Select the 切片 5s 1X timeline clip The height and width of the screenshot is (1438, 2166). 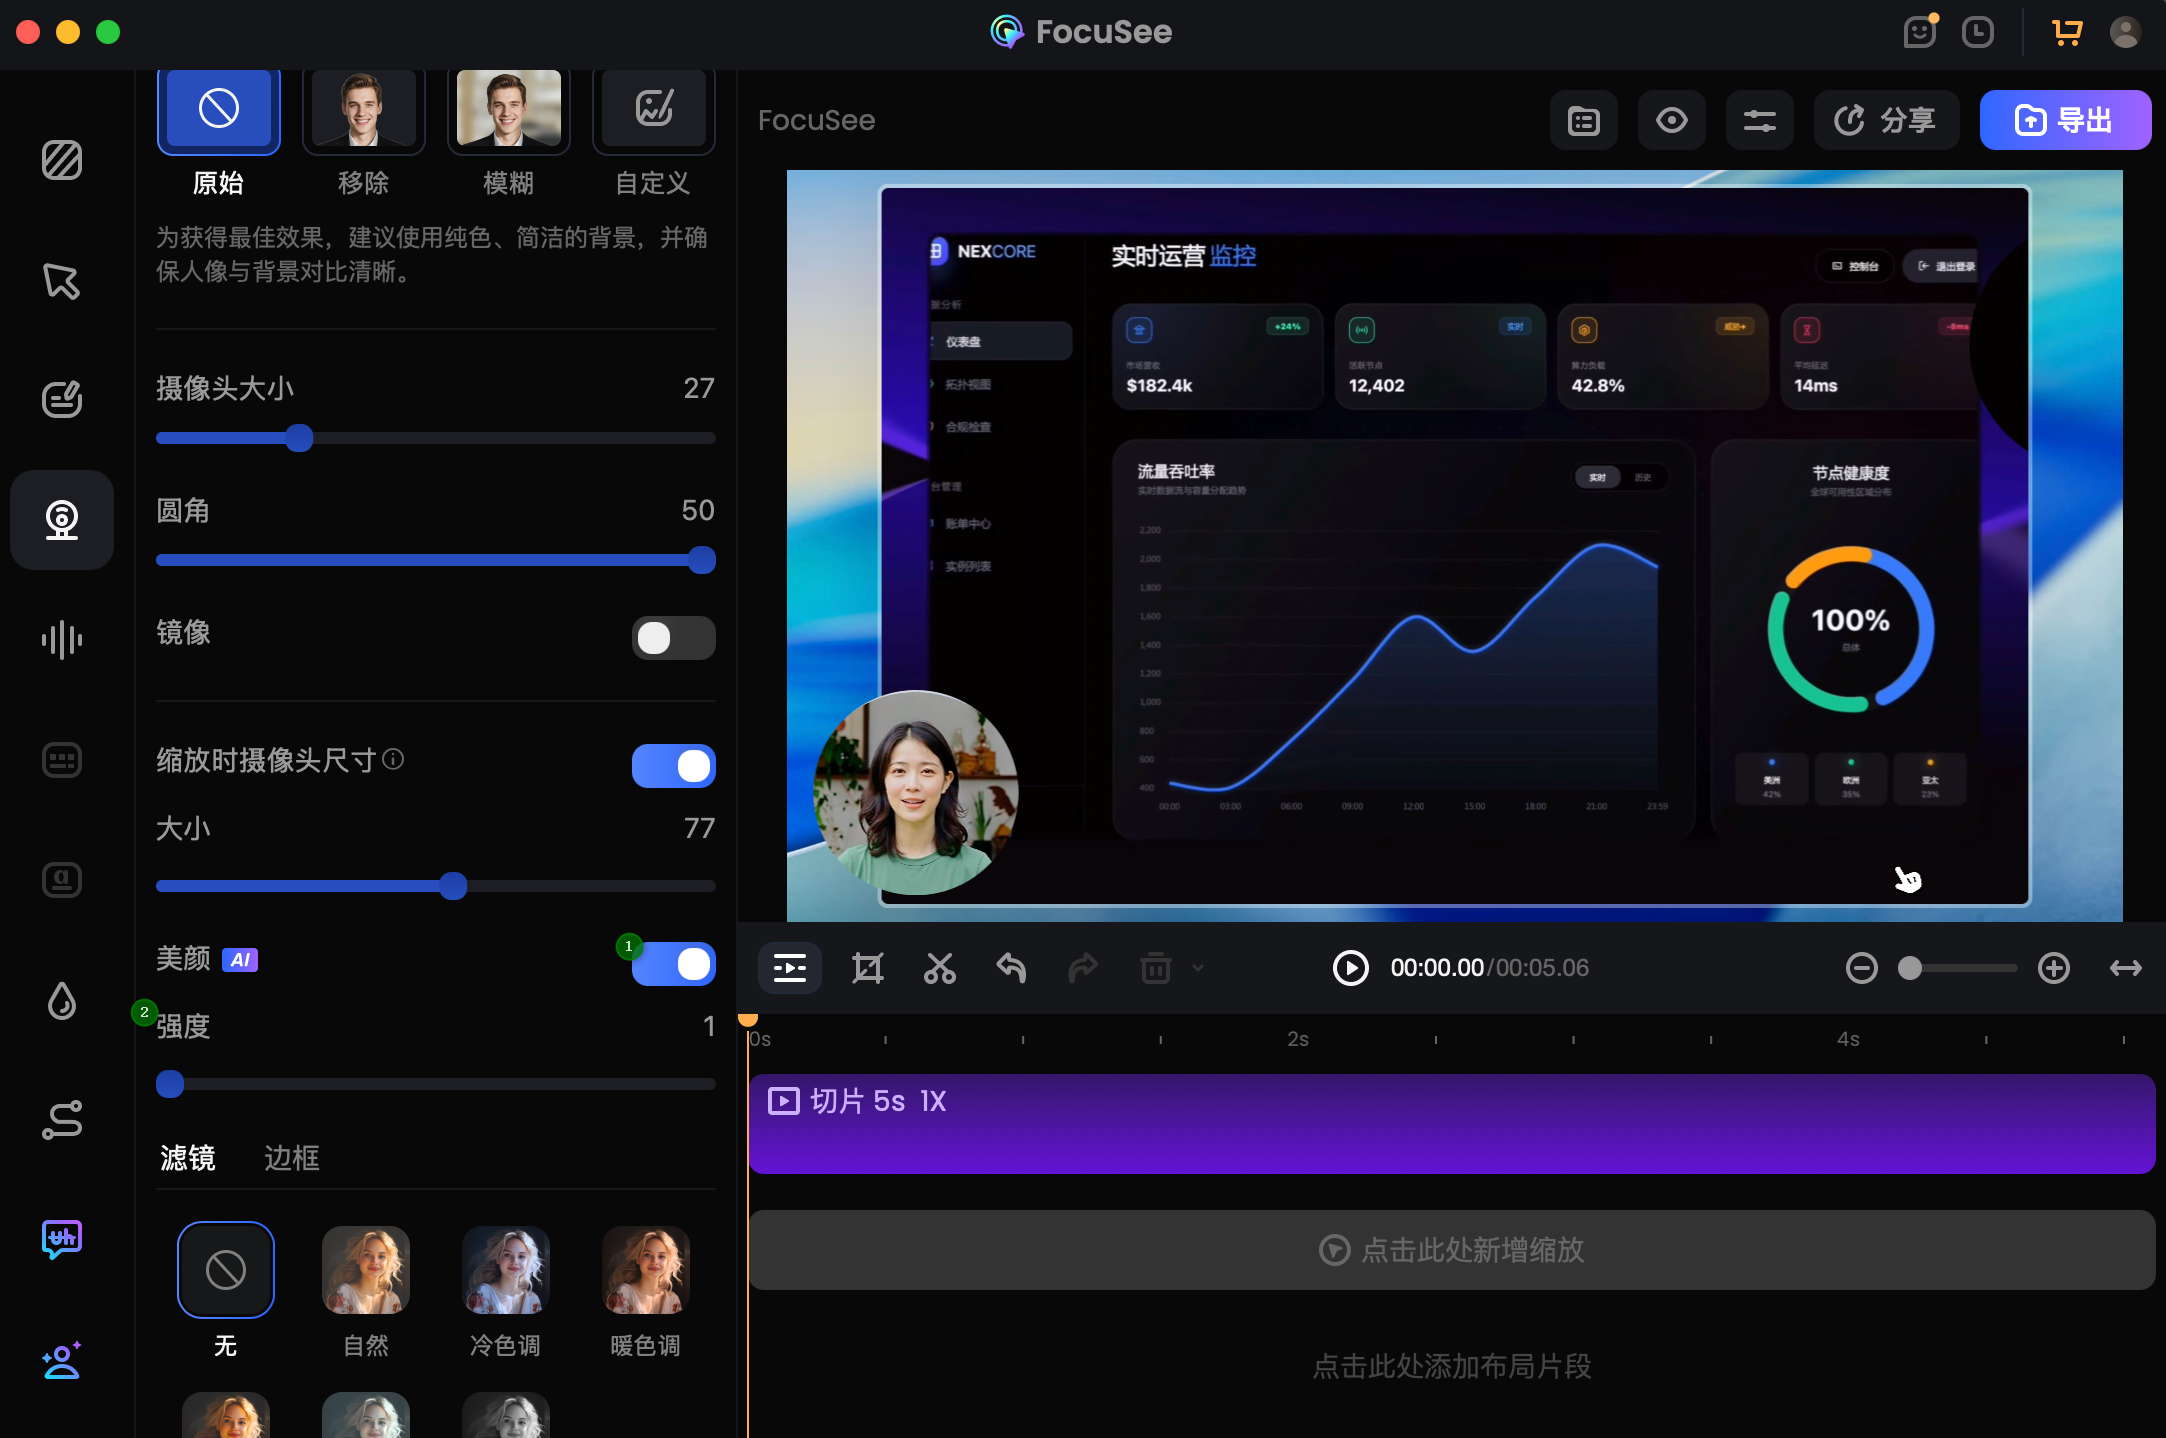1452,1124
